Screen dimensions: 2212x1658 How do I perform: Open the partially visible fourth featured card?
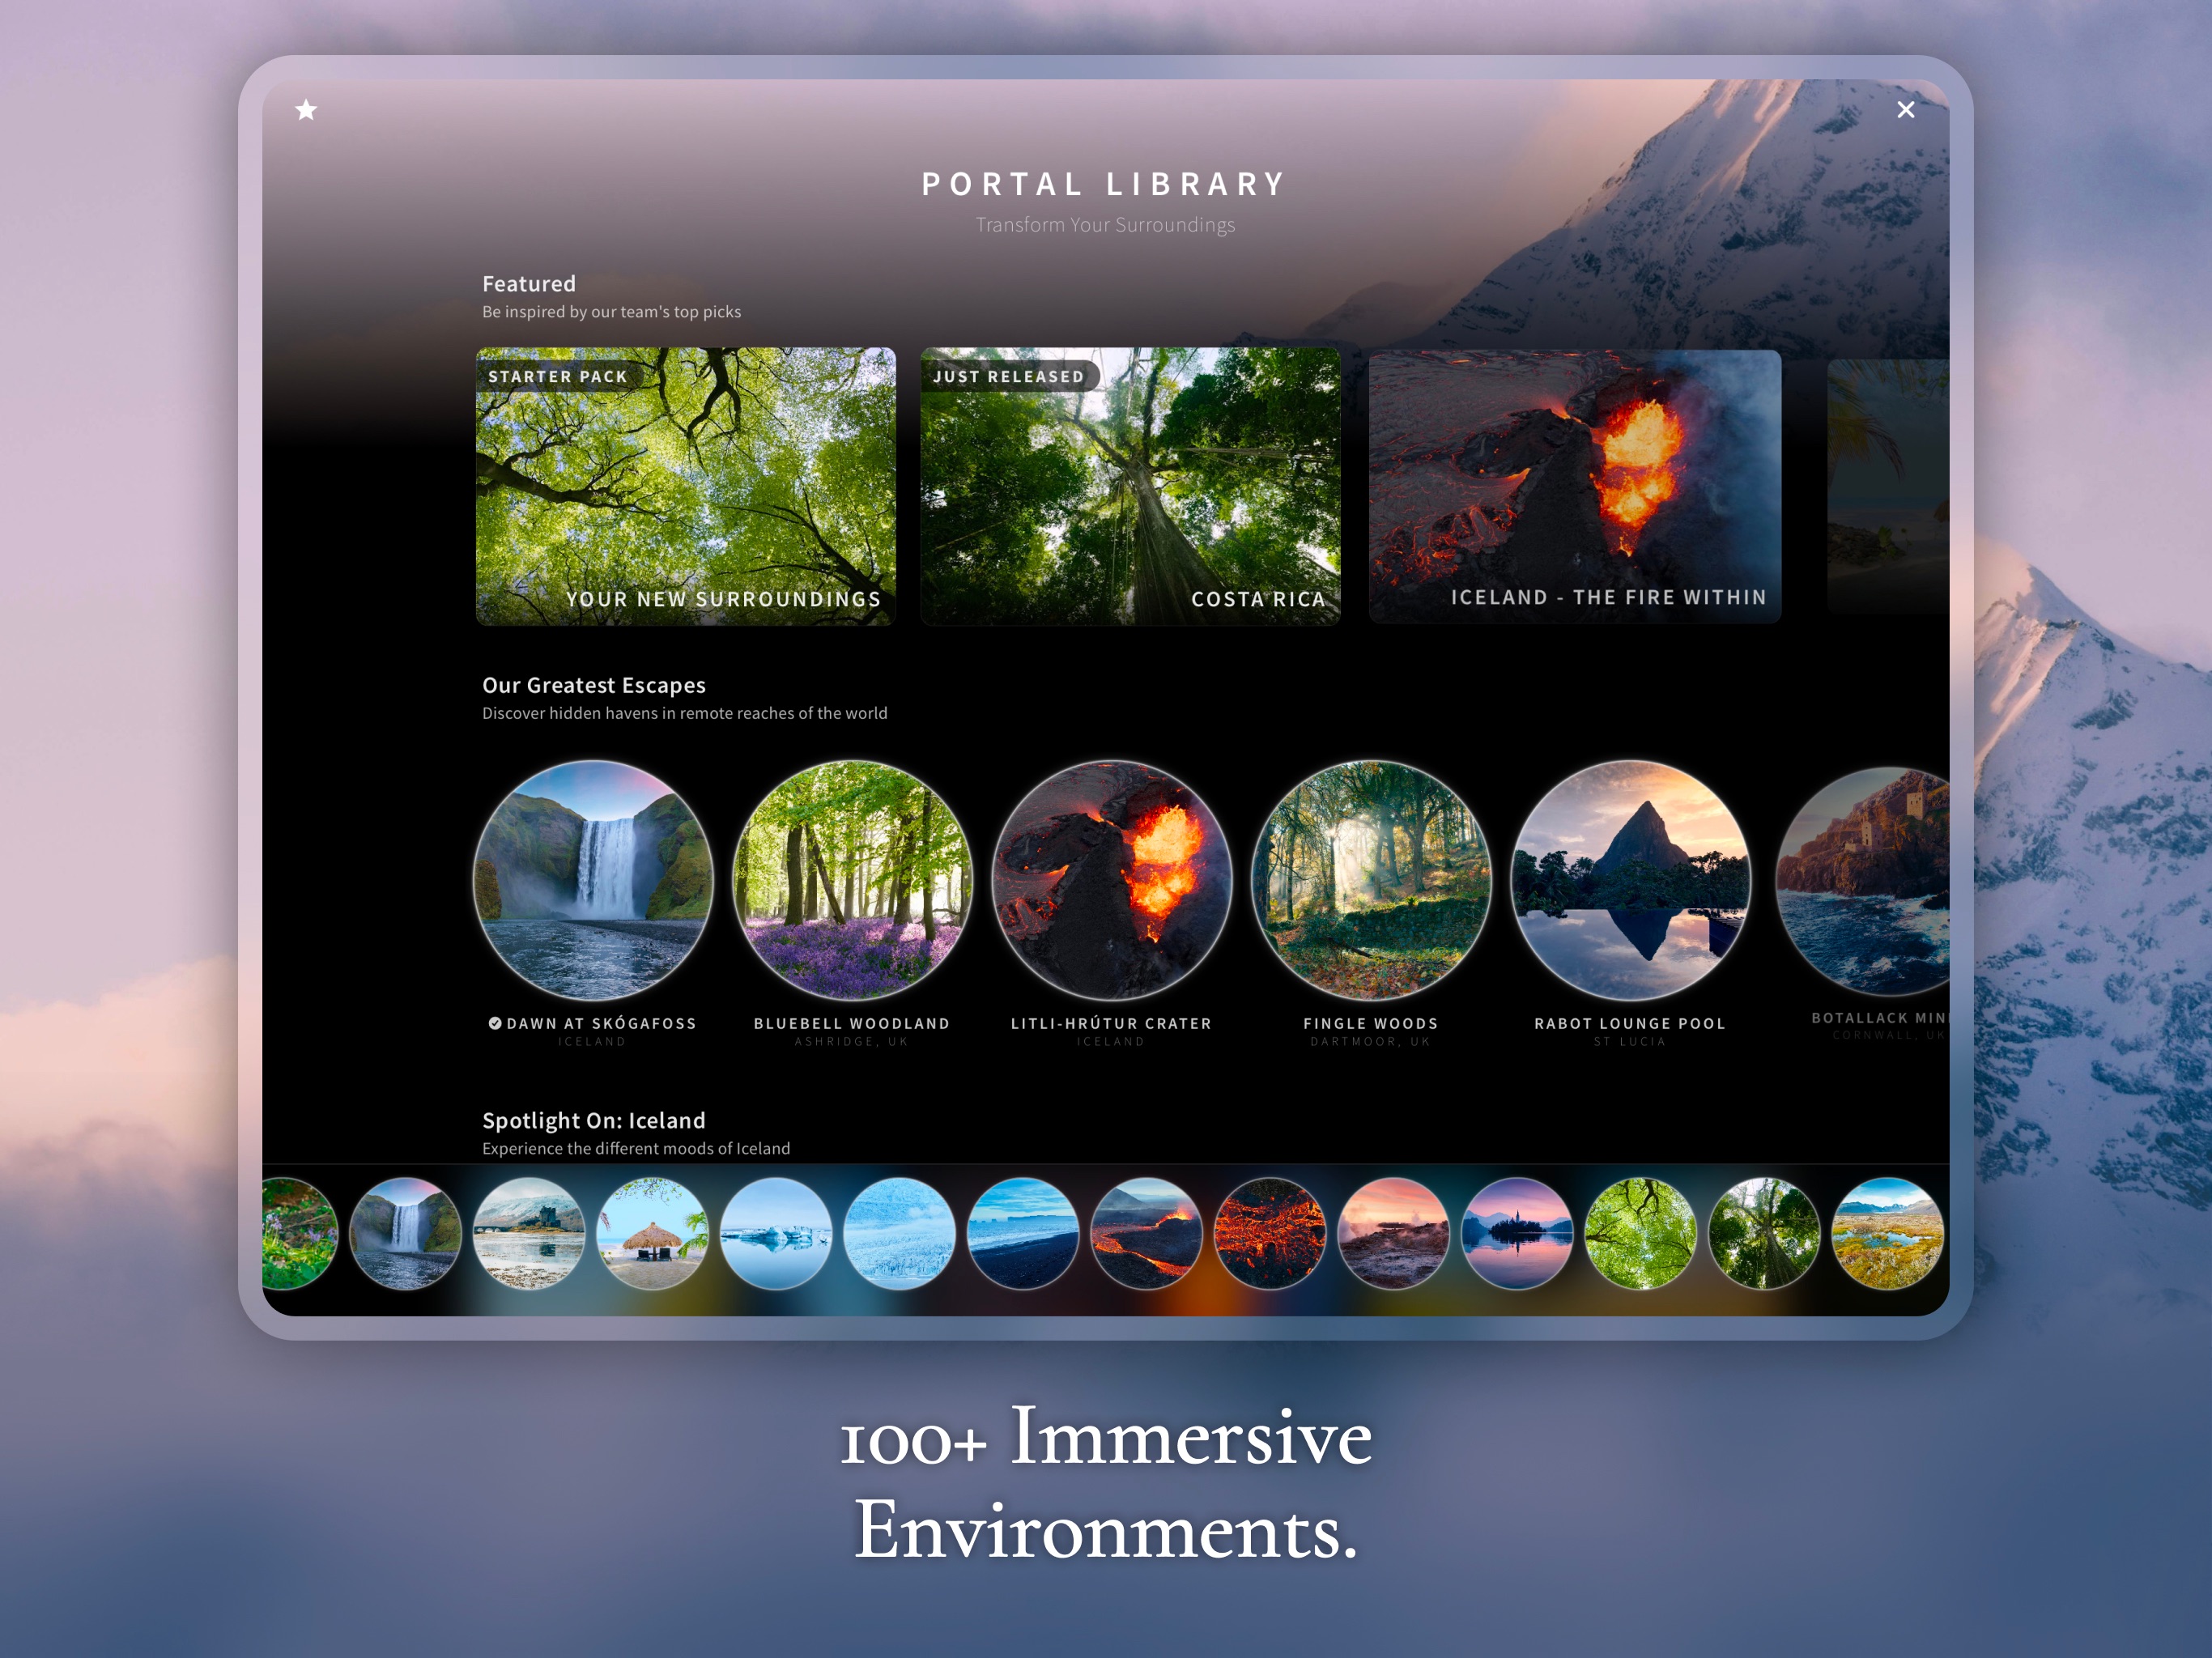click(x=1888, y=486)
